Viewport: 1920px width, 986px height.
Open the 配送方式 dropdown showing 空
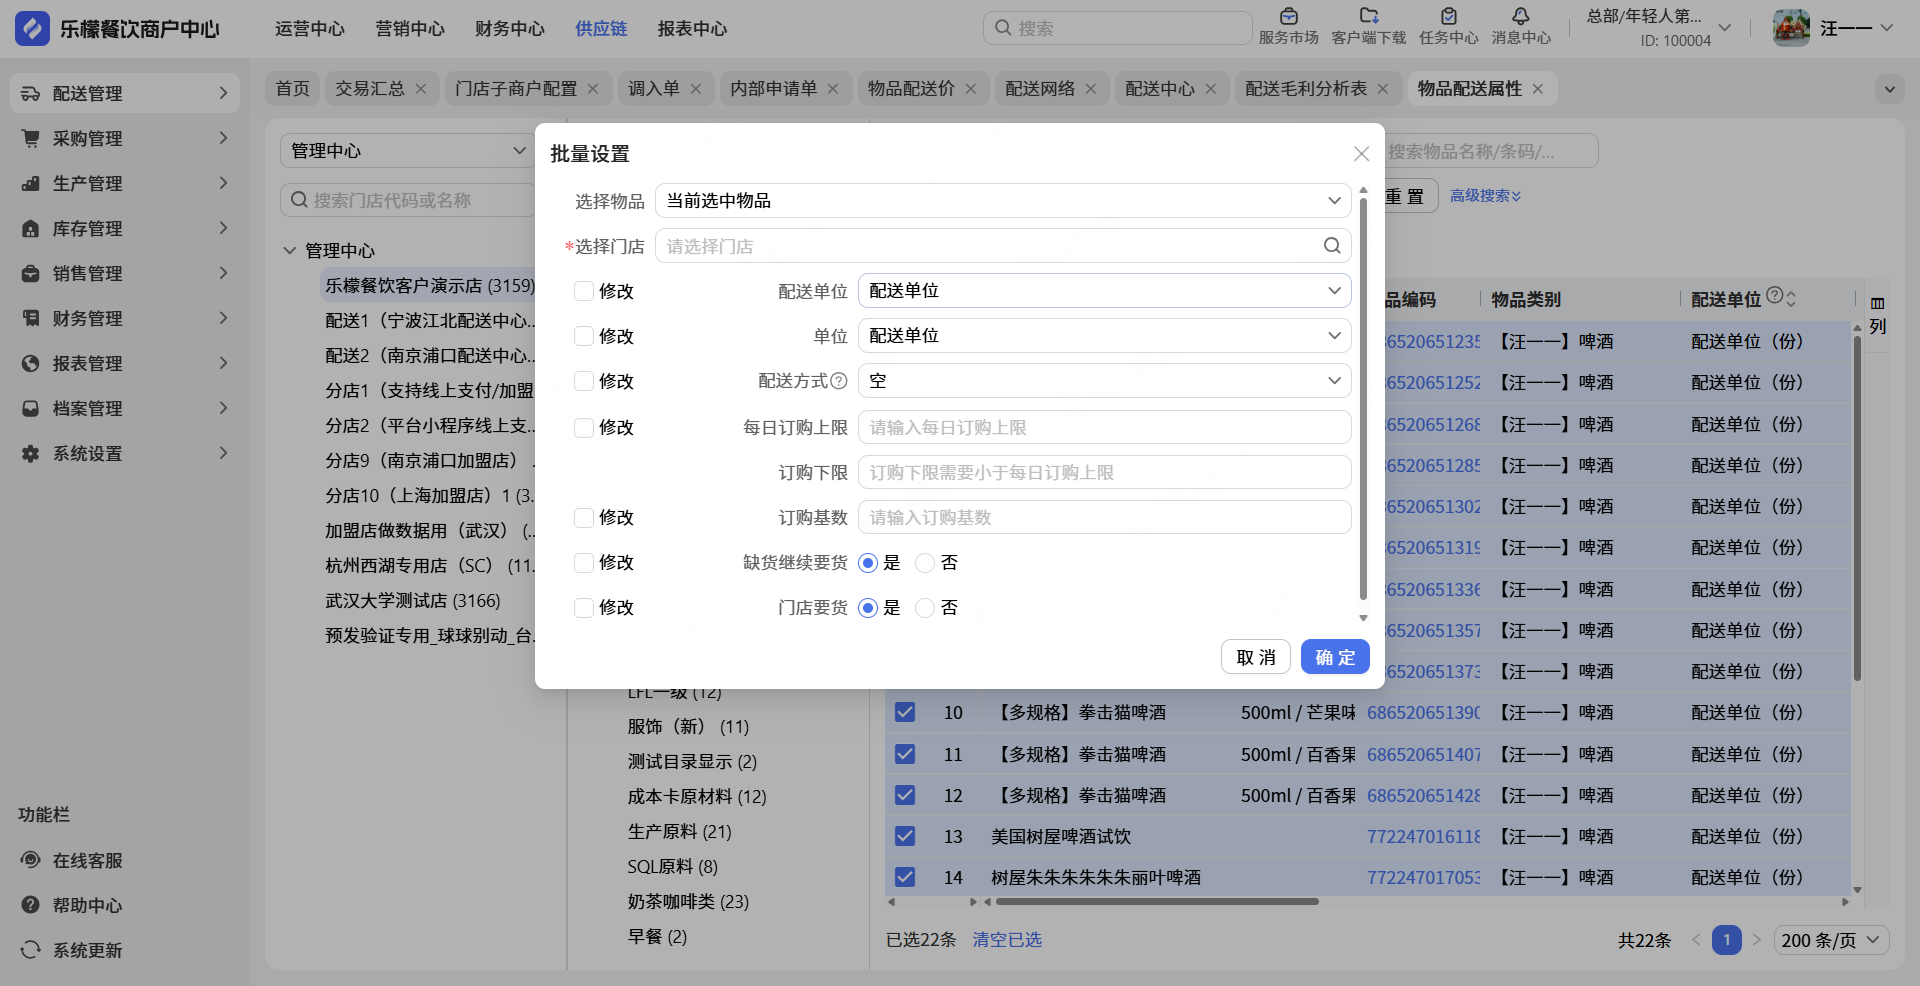click(1104, 381)
